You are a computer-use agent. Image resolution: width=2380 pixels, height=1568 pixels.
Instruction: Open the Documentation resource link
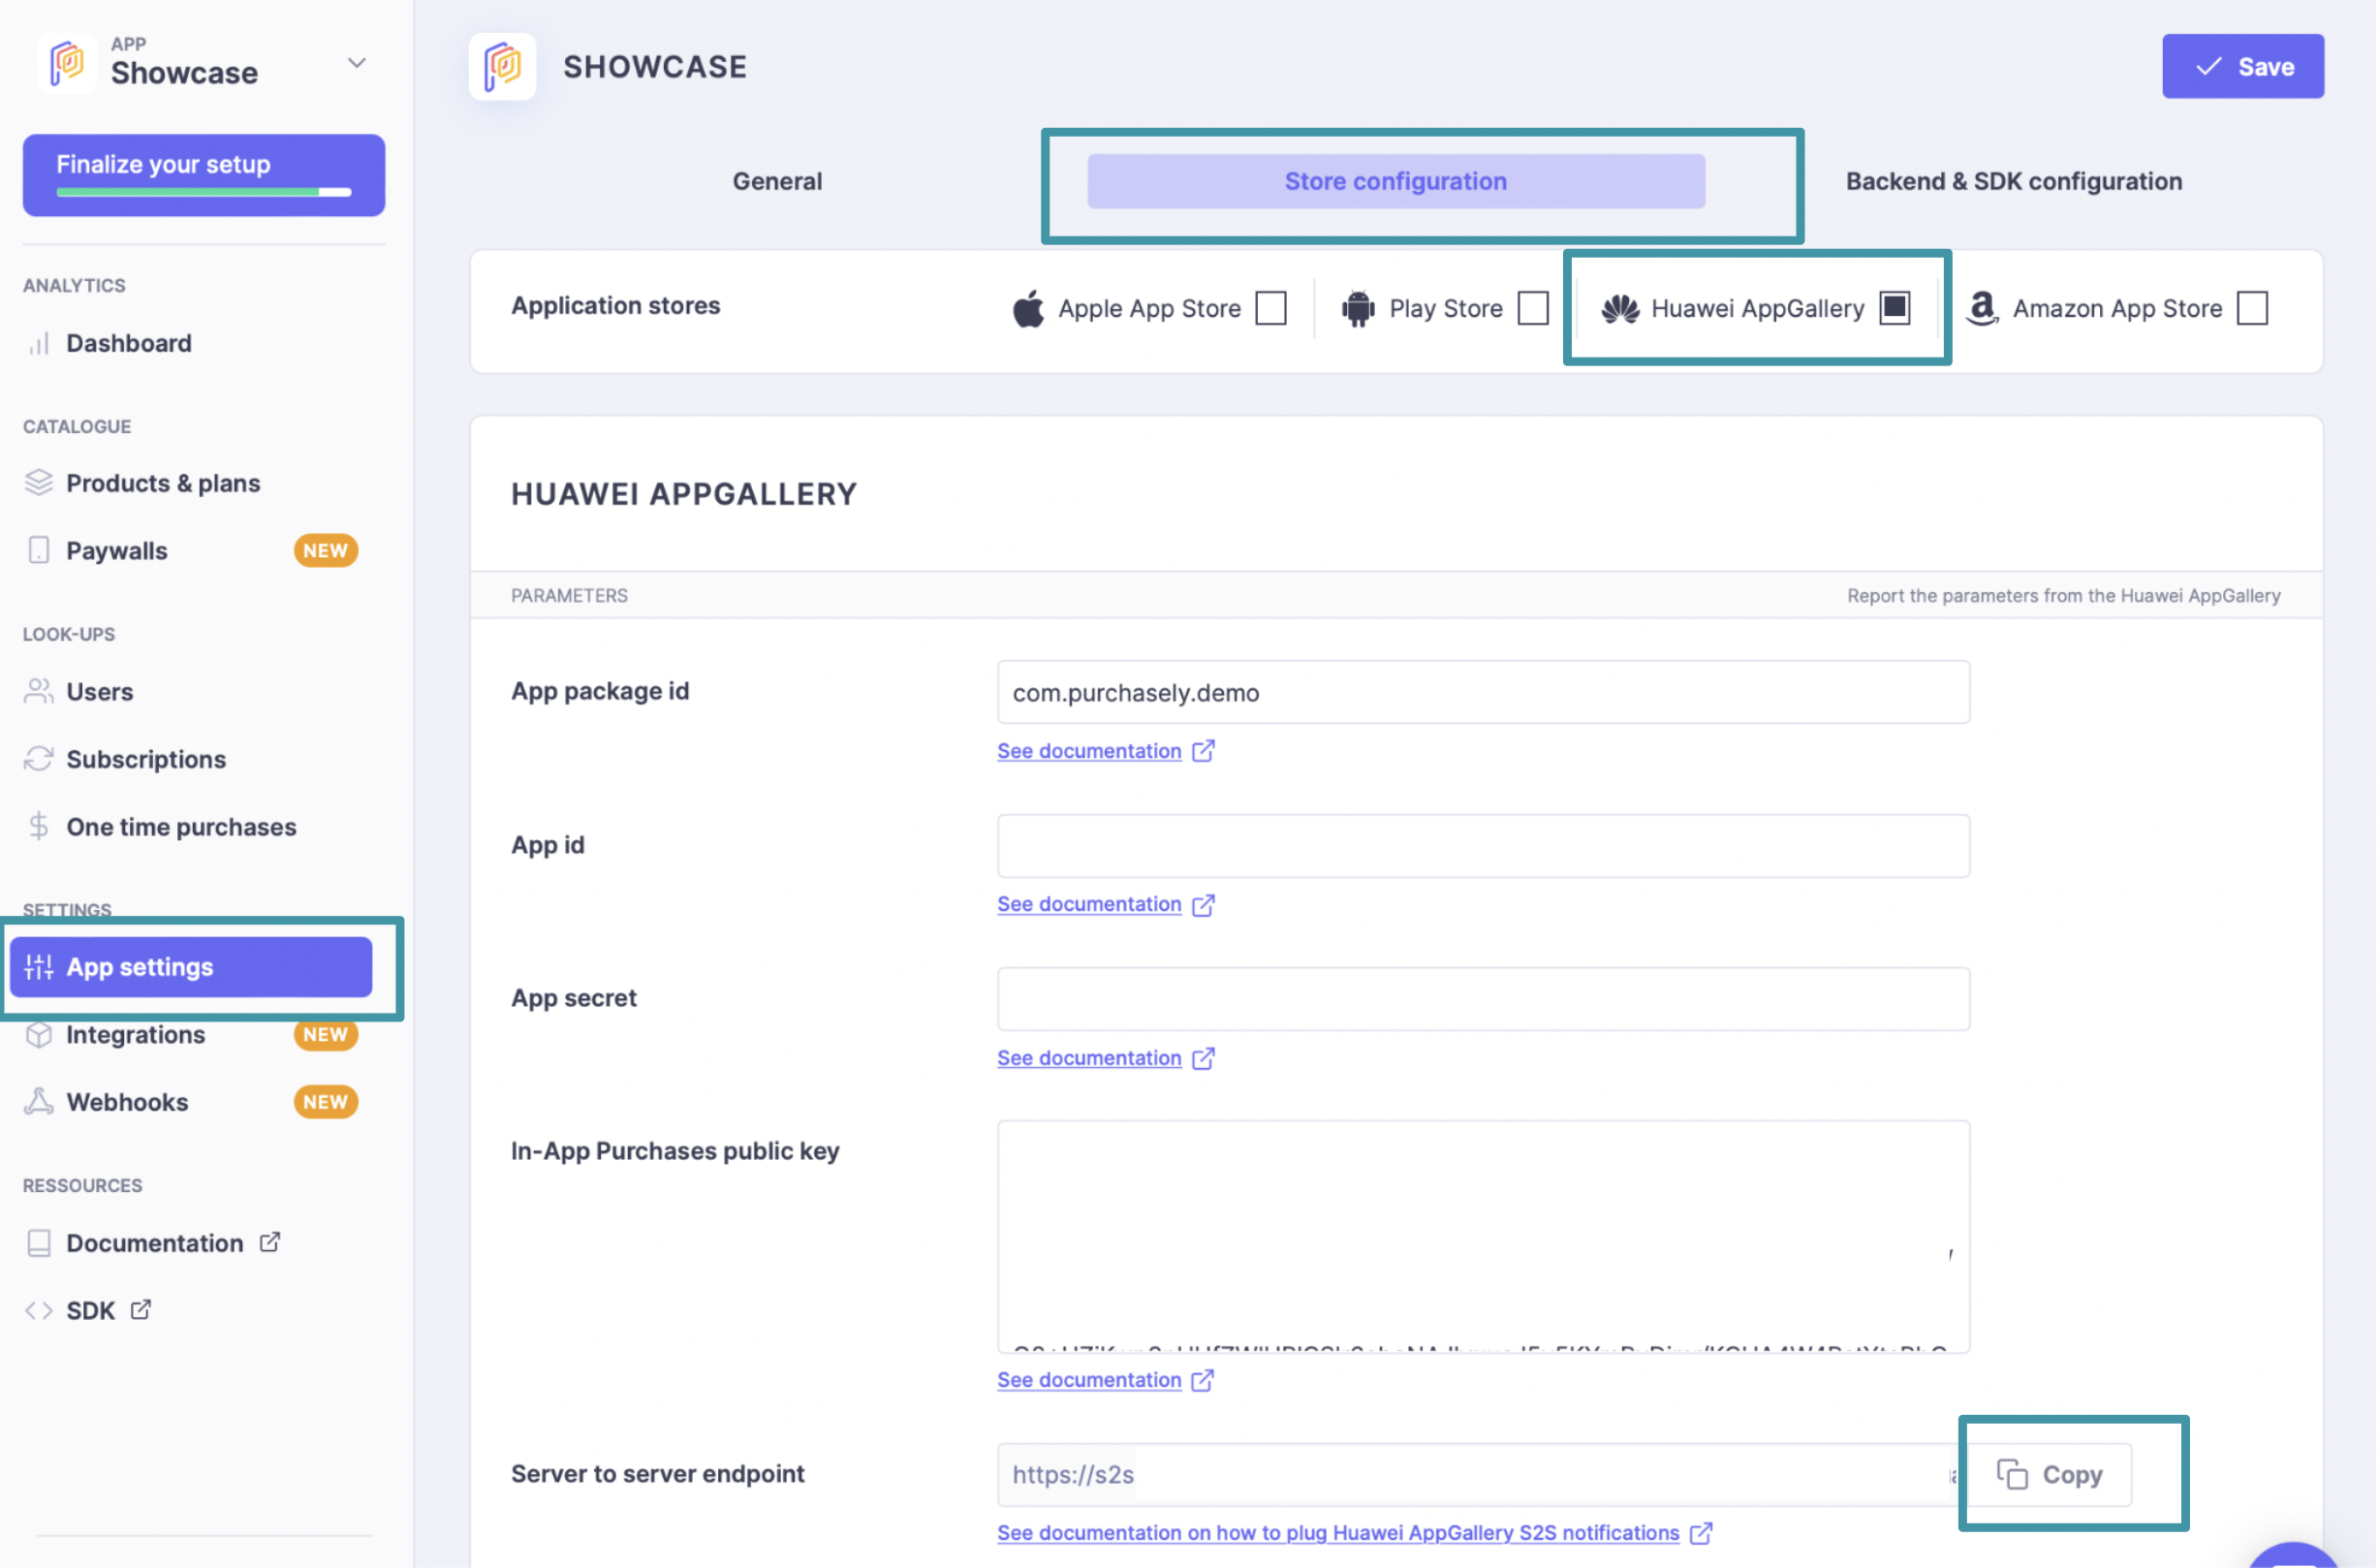pyautogui.click(x=155, y=1244)
